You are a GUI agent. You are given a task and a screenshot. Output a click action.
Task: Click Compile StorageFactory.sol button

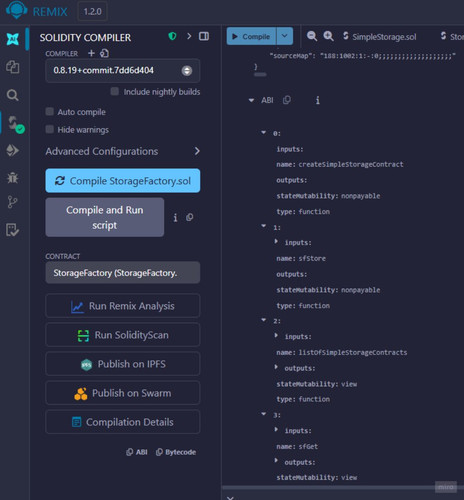pyautogui.click(x=123, y=181)
